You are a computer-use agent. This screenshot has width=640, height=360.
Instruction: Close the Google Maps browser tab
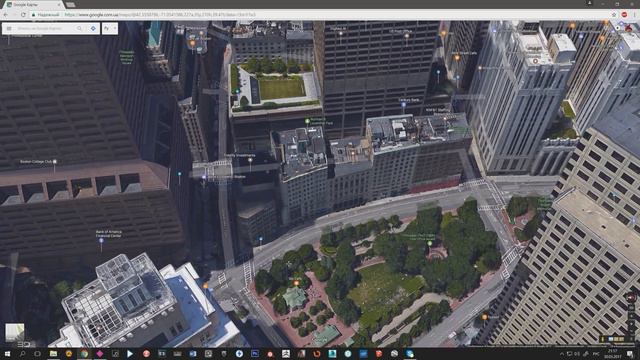coord(60,4)
